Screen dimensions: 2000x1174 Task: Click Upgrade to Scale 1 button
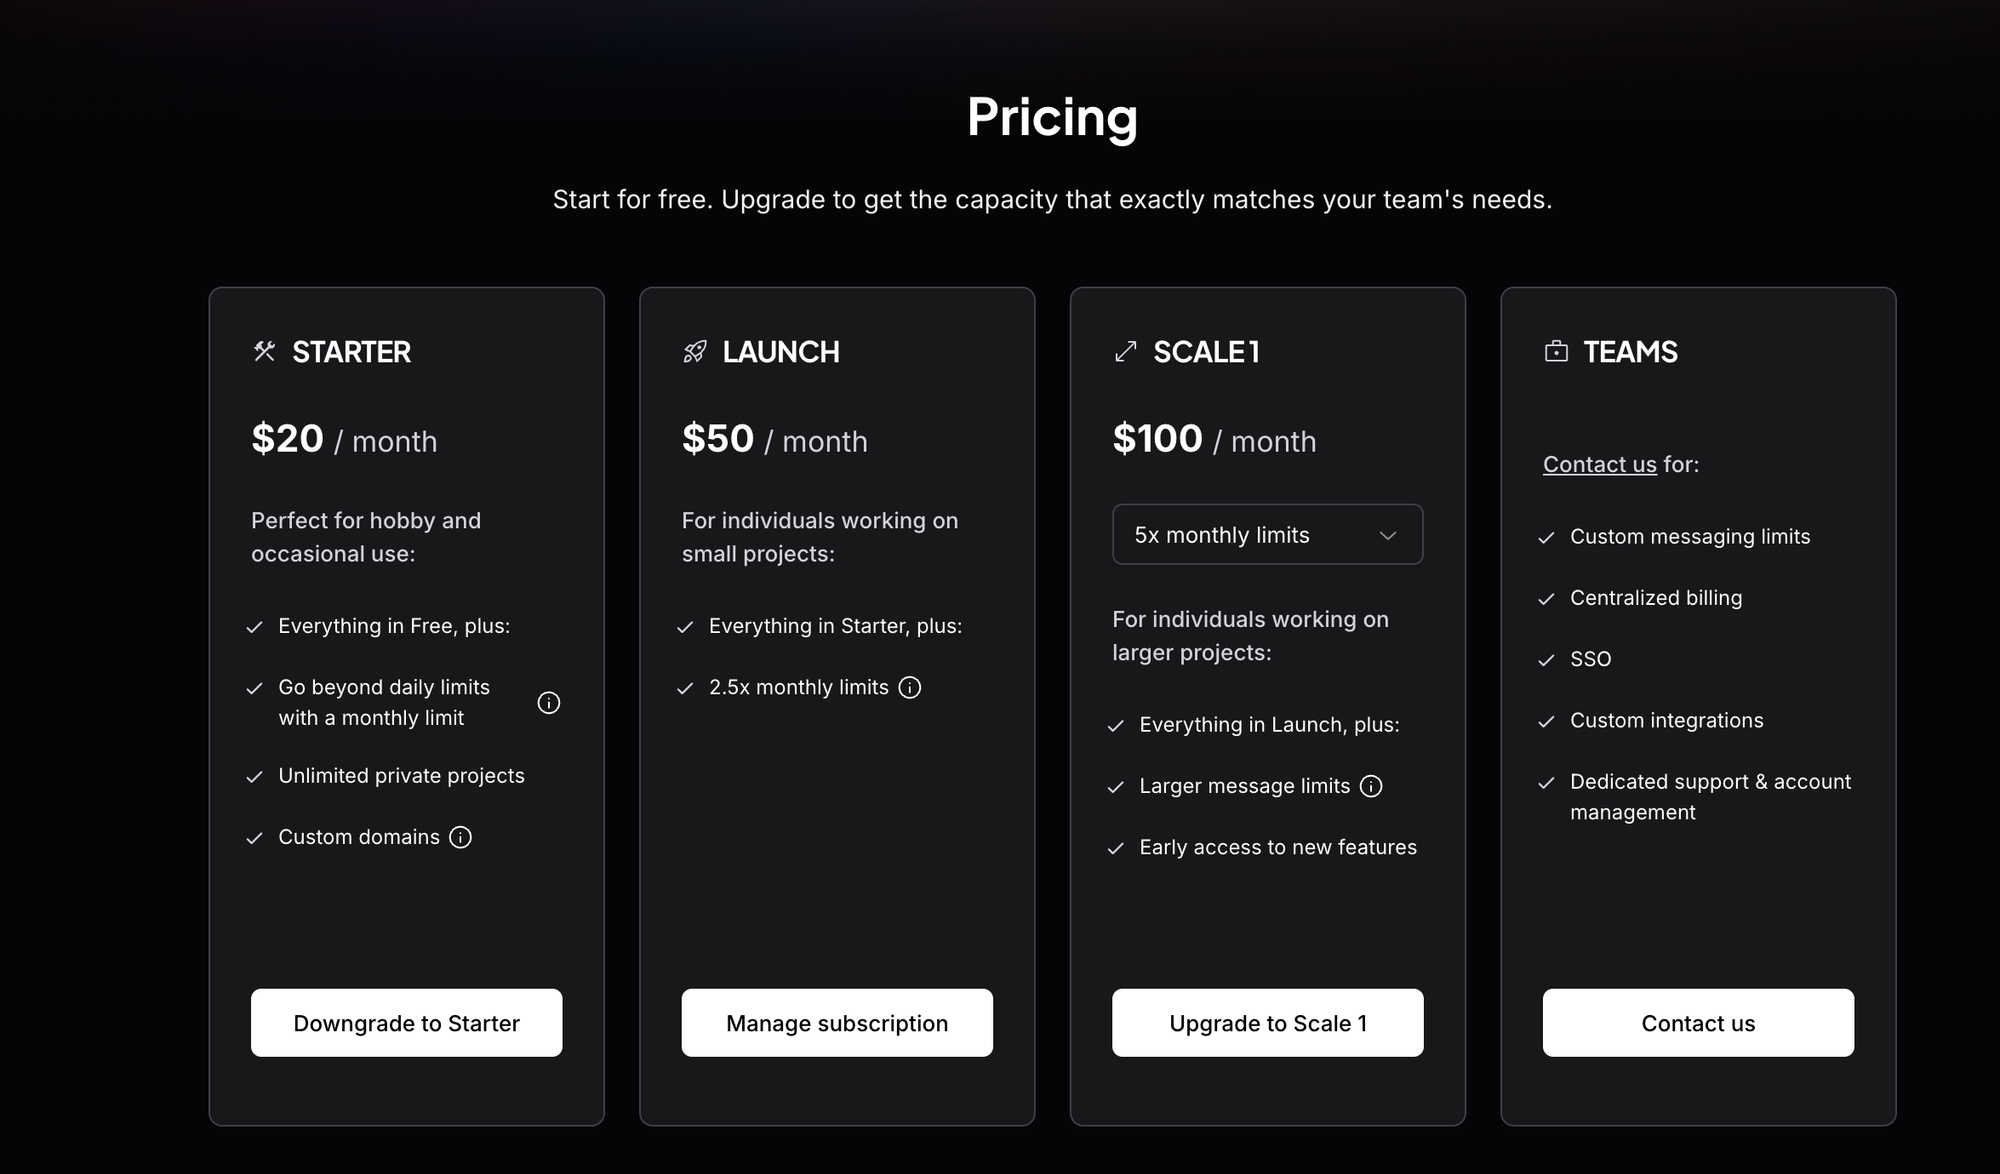(x=1267, y=1022)
